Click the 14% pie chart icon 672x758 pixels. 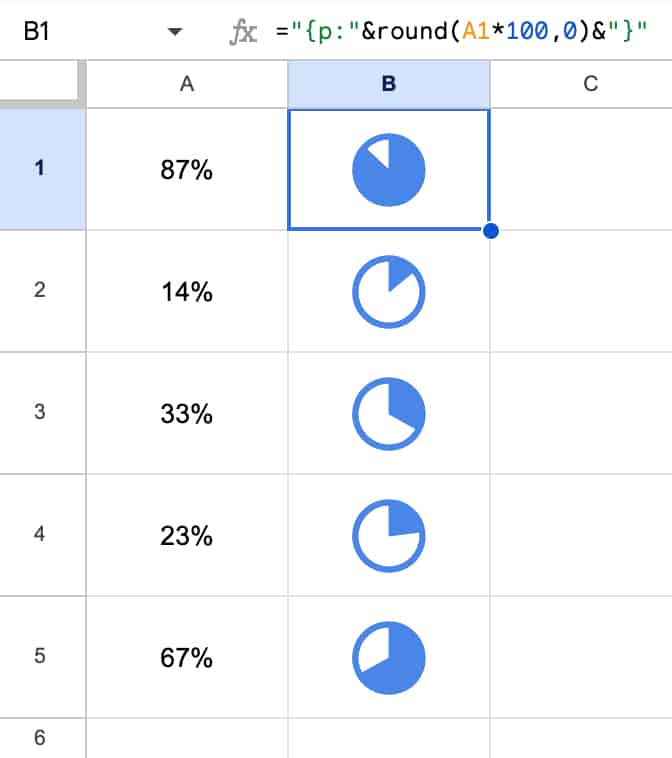(x=389, y=292)
